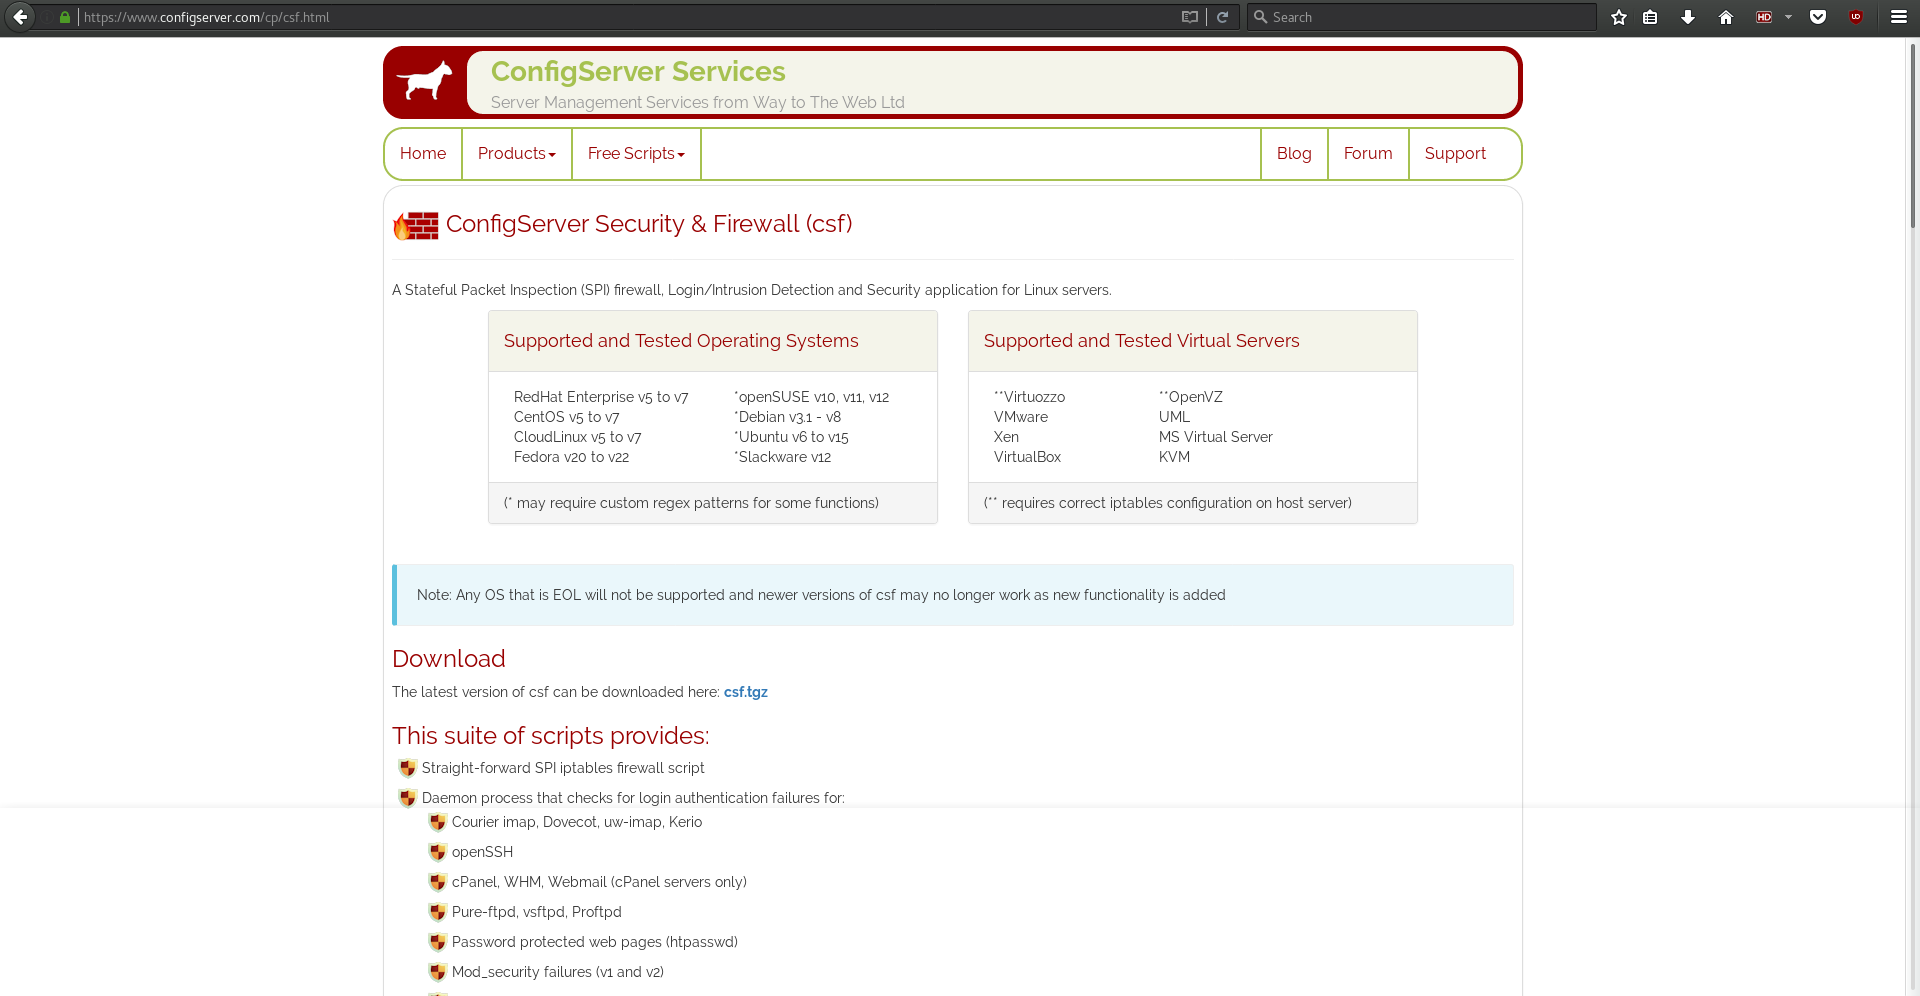Image resolution: width=1920 pixels, height=996 pixels.
Task: Open the Forum navigation item
Action: tap(1368, 153)
